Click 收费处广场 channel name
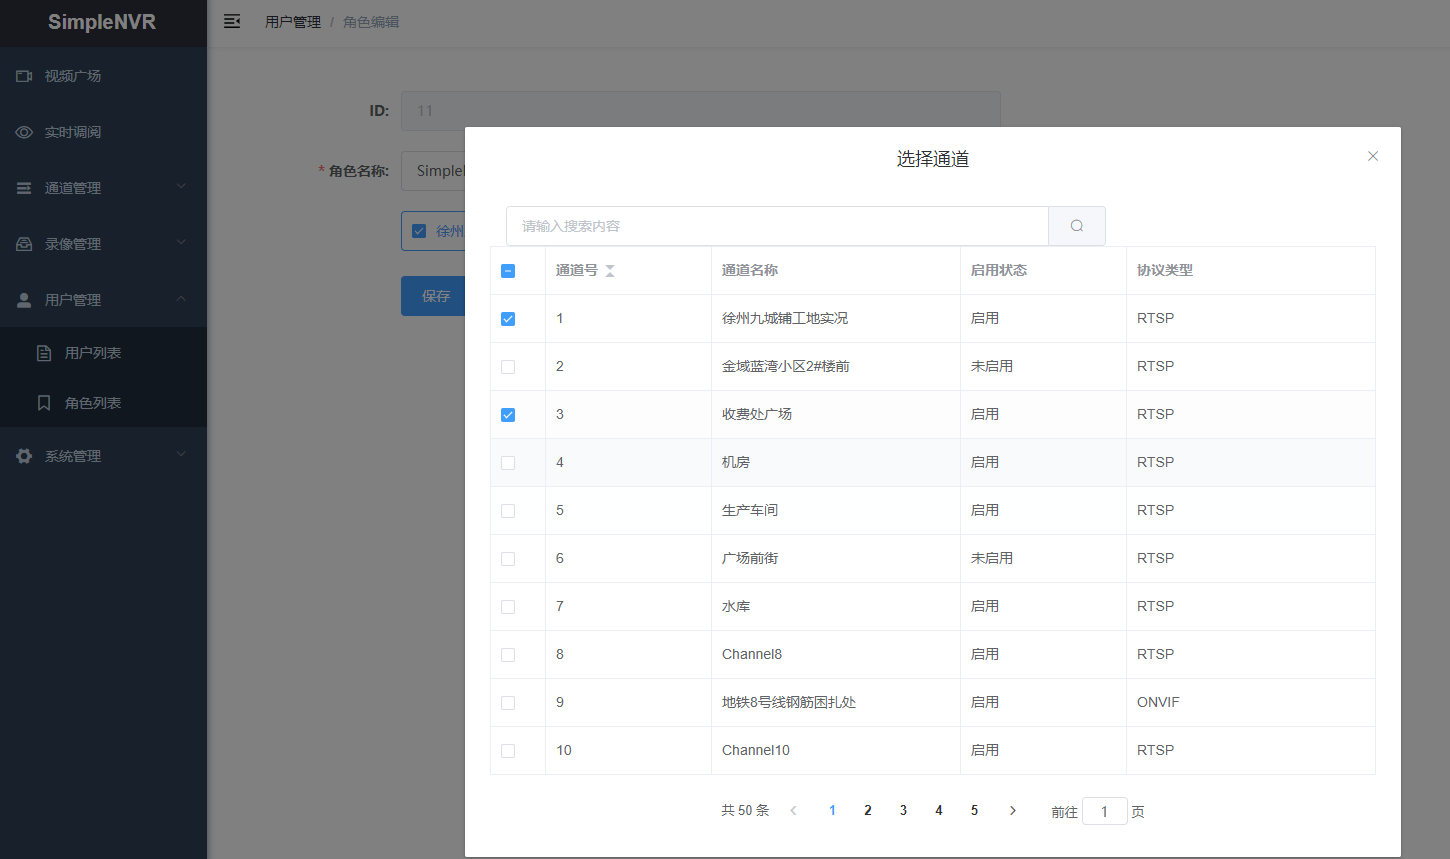 point(757,414)
